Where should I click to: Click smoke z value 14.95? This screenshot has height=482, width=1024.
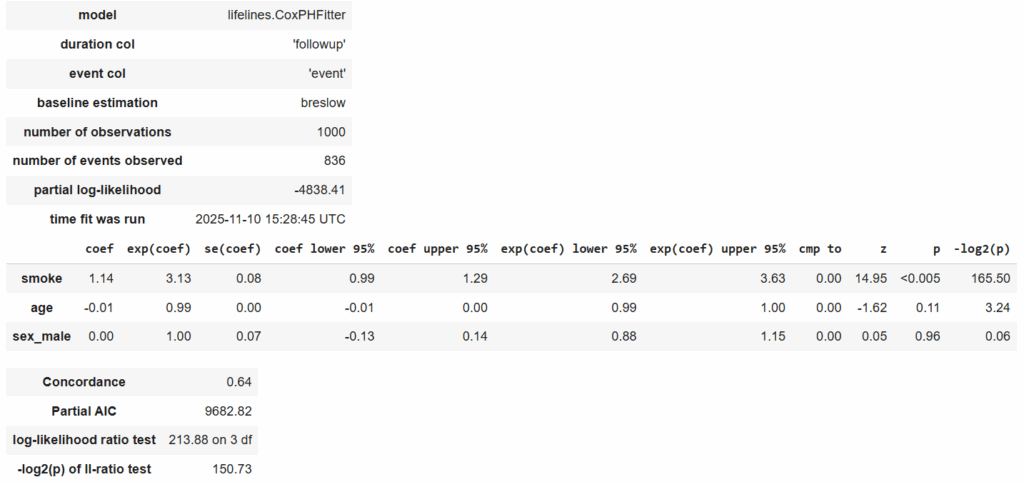point(871,278)
